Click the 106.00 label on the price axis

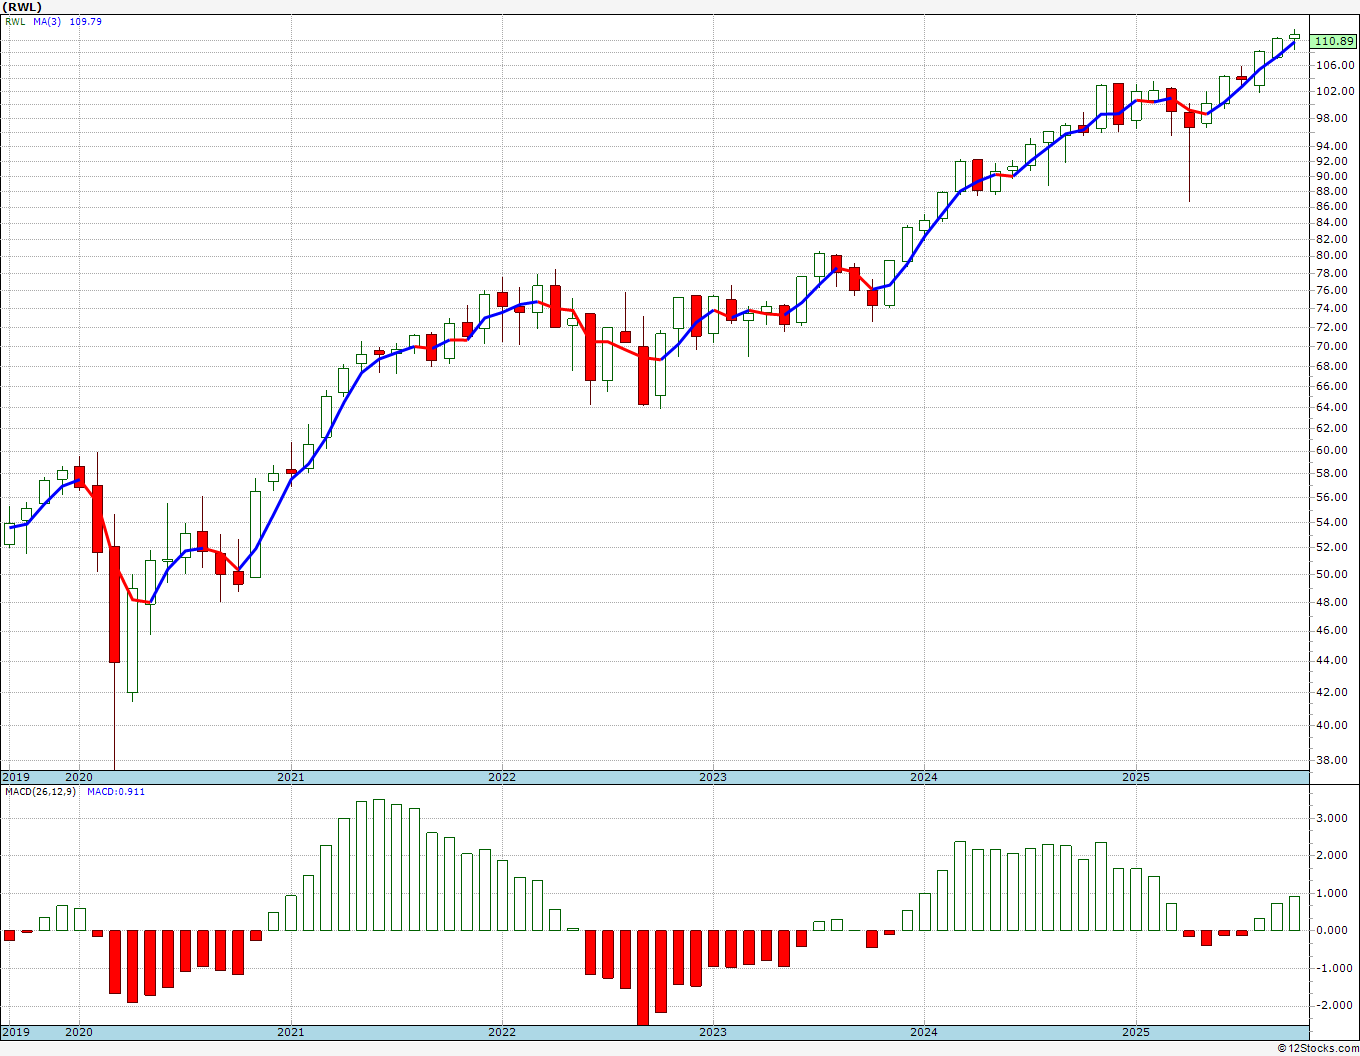pyautogui.click(x=1336, y=65)
